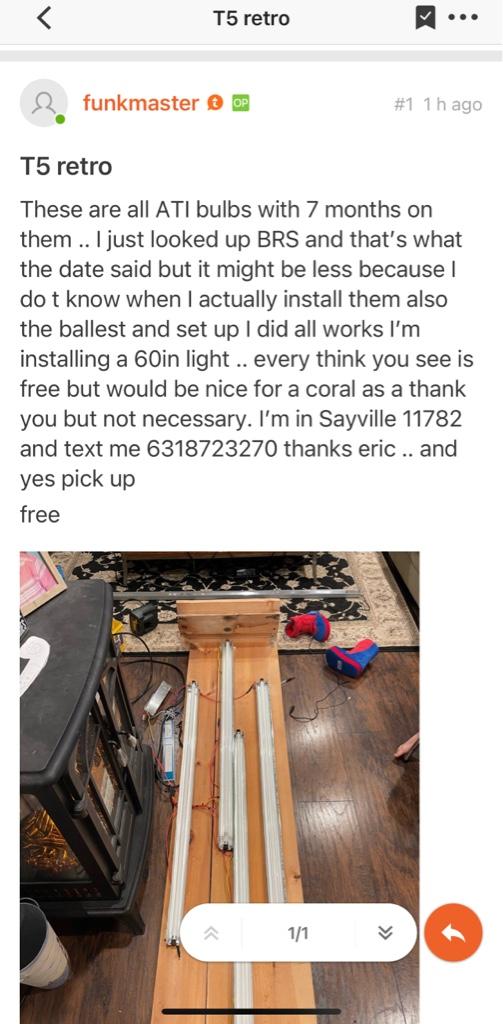Tap the green OP badge
The width and height of the screenshot is (503, 1024).
240,103
